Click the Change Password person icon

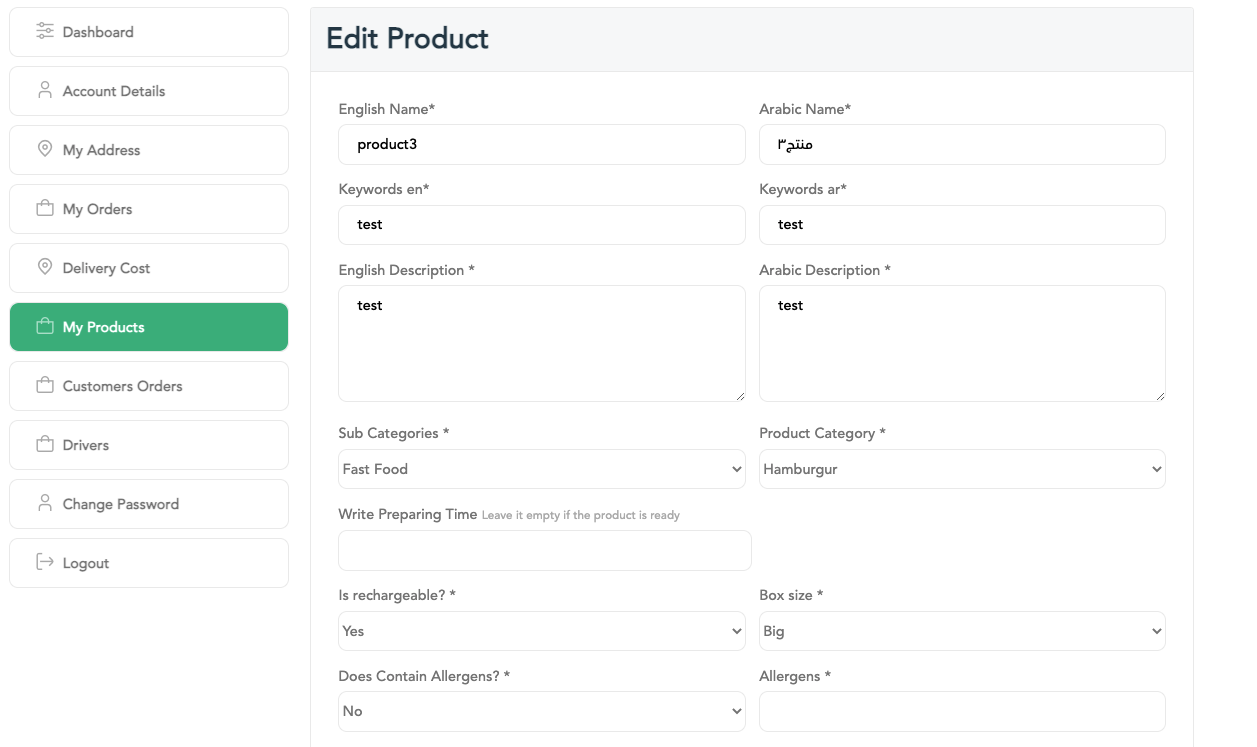click(x=44, y=504)
